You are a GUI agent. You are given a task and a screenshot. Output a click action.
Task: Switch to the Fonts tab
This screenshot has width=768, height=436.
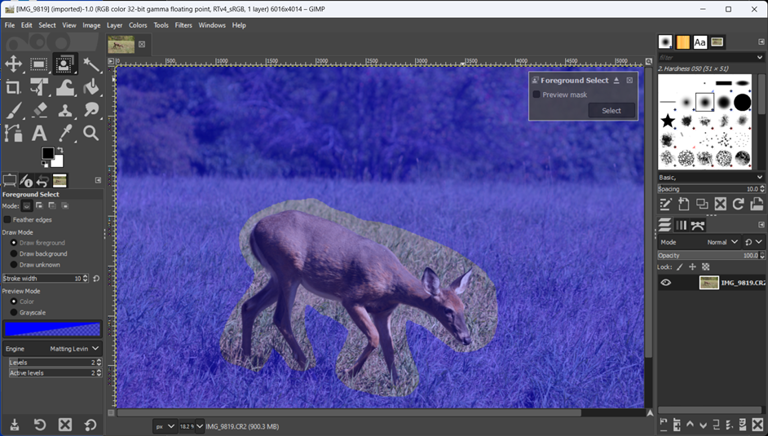[700, 42]
